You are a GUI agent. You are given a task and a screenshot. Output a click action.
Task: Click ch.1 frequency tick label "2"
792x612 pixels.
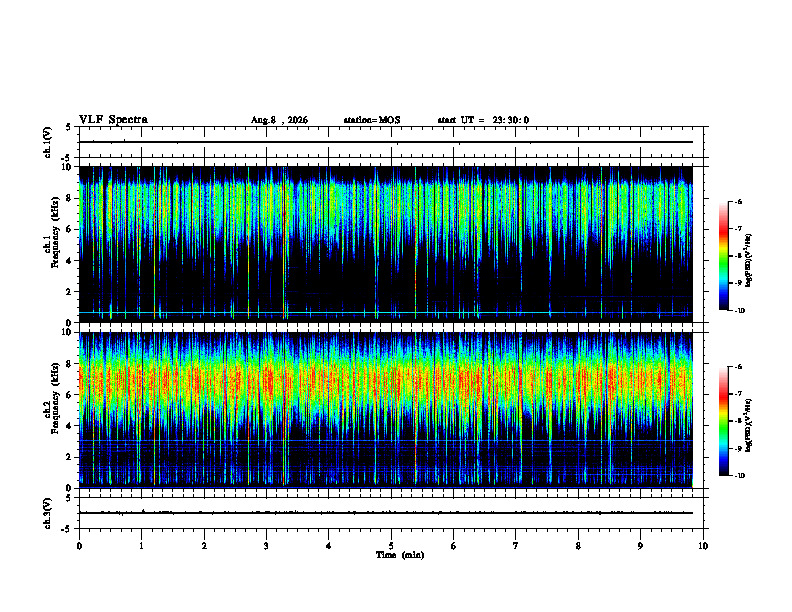[69, 291]
